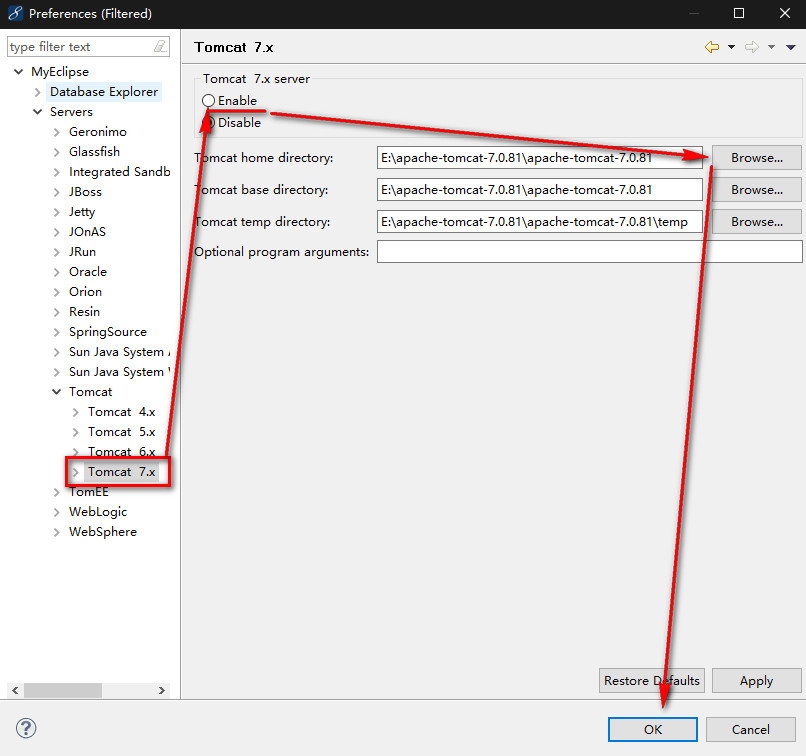The height and width of the screenshot is (756, 806).
Task: Click the yellow back navigation arrow
Action: [712, 47]
